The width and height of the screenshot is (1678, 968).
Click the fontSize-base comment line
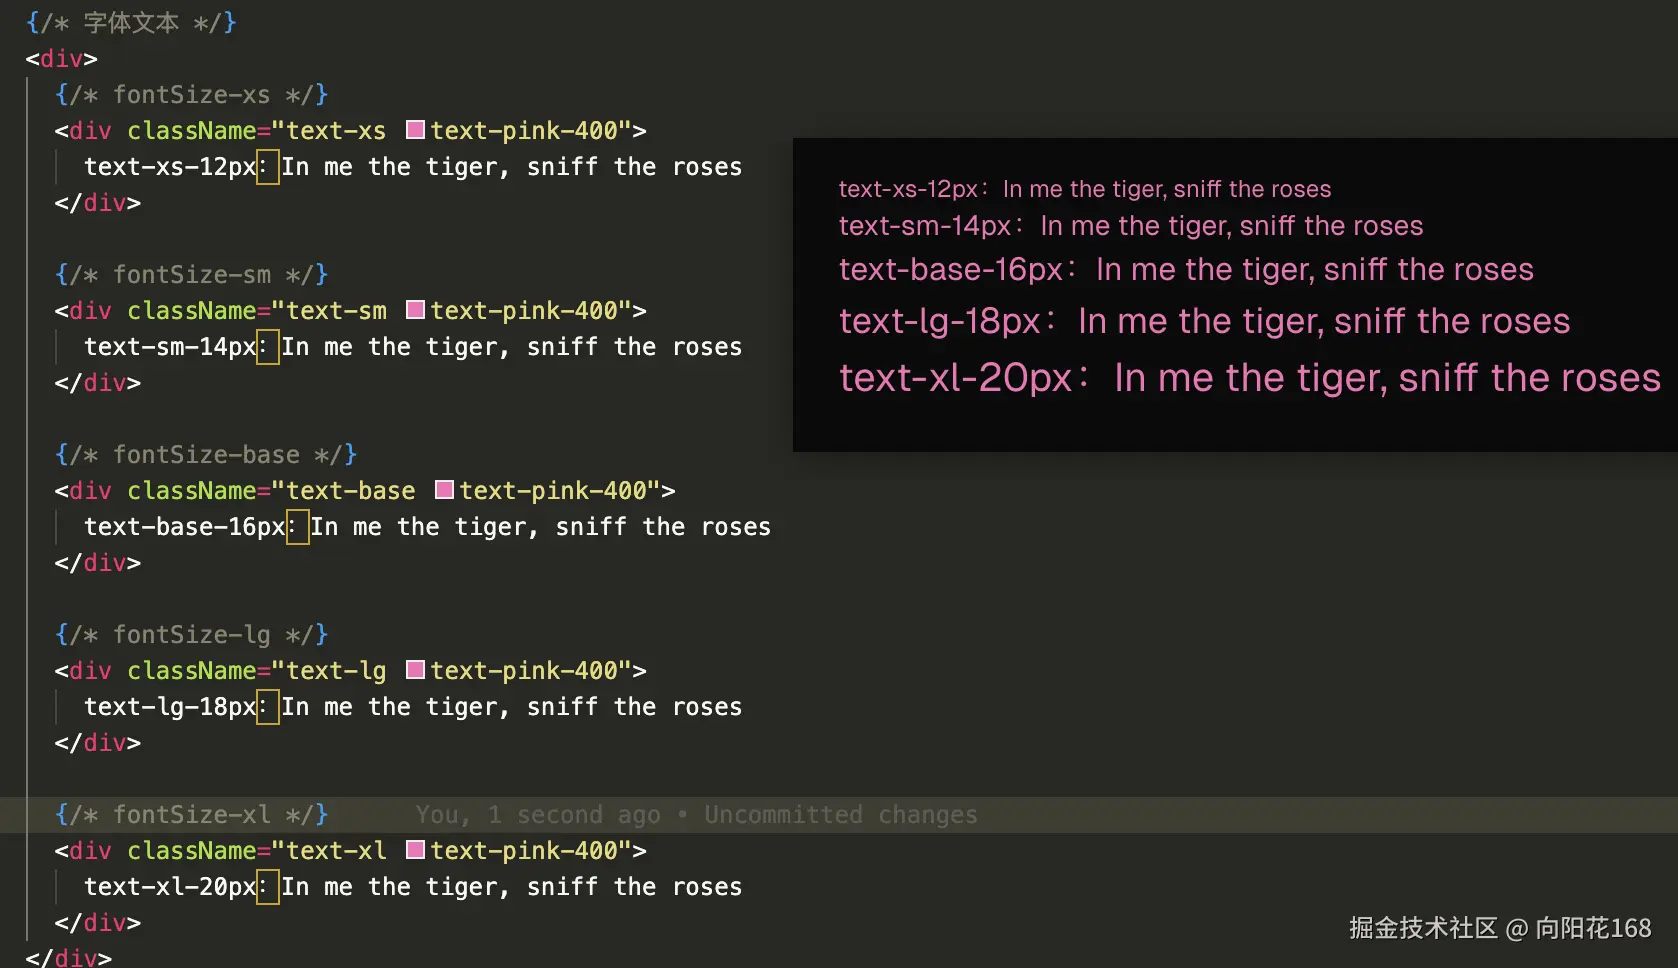coord(205,455)
